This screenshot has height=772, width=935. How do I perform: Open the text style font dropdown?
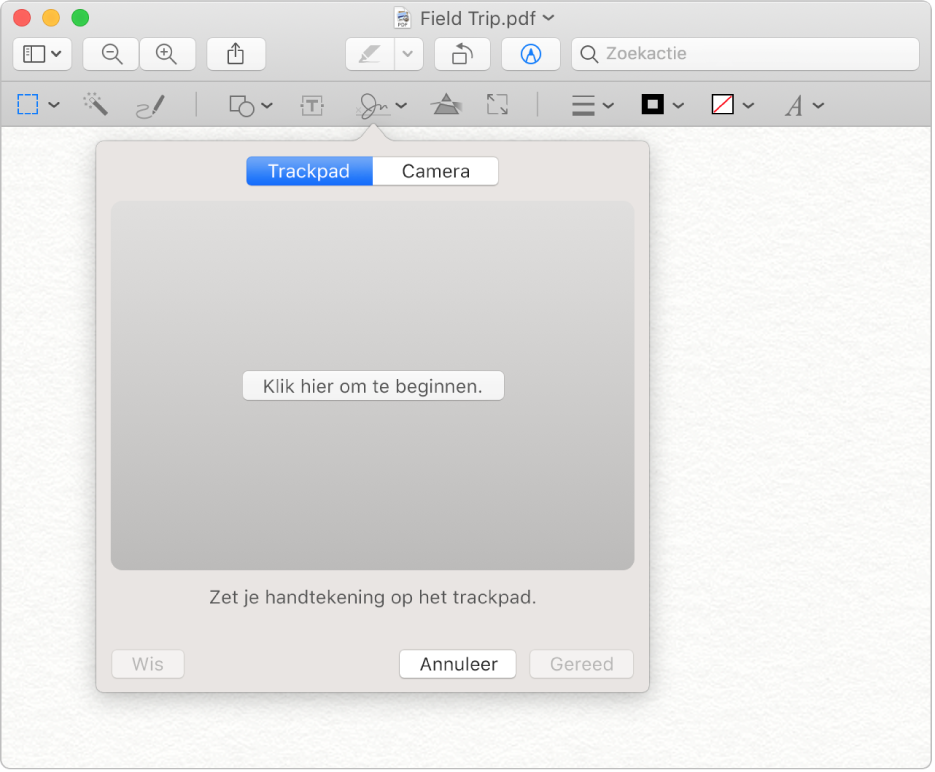point(803,105)
